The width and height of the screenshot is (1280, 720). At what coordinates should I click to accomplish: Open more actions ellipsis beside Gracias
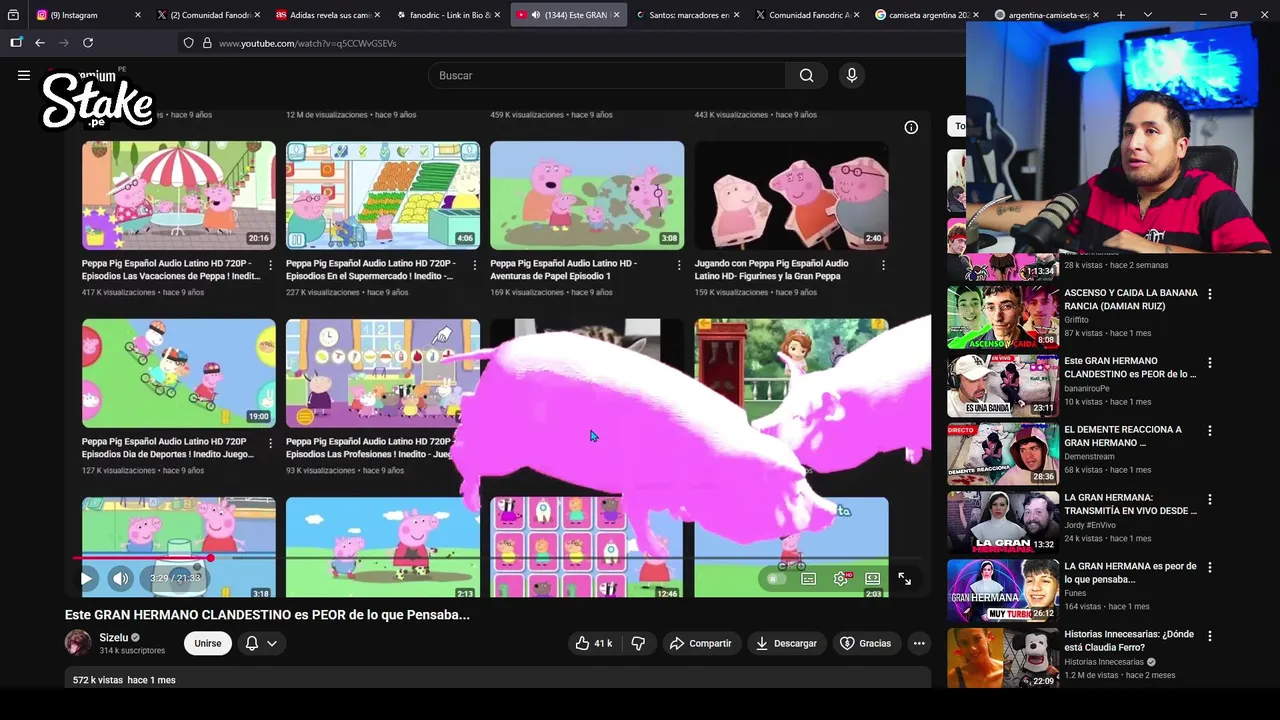pos(919,643)
